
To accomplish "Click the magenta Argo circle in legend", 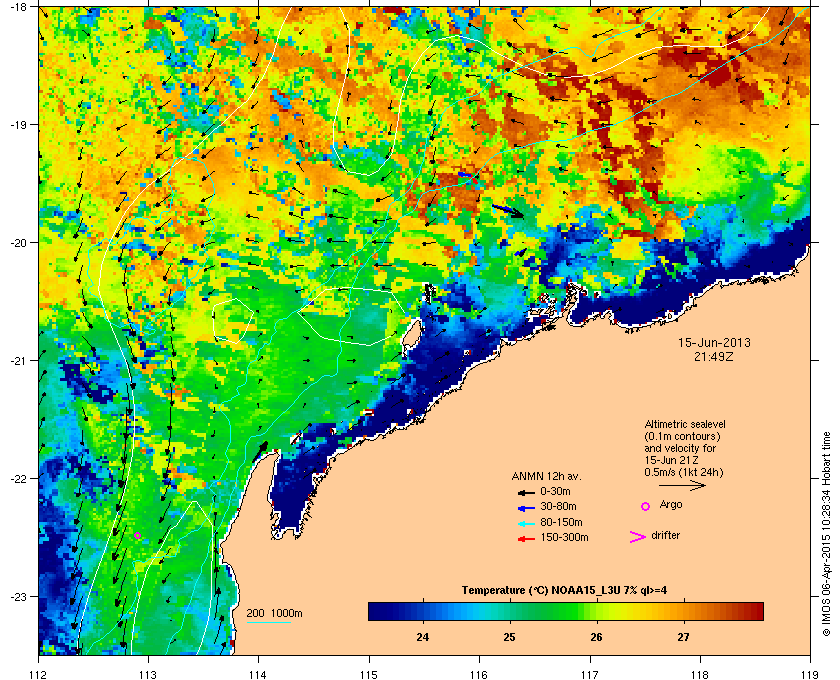I will tap(646, 506).
